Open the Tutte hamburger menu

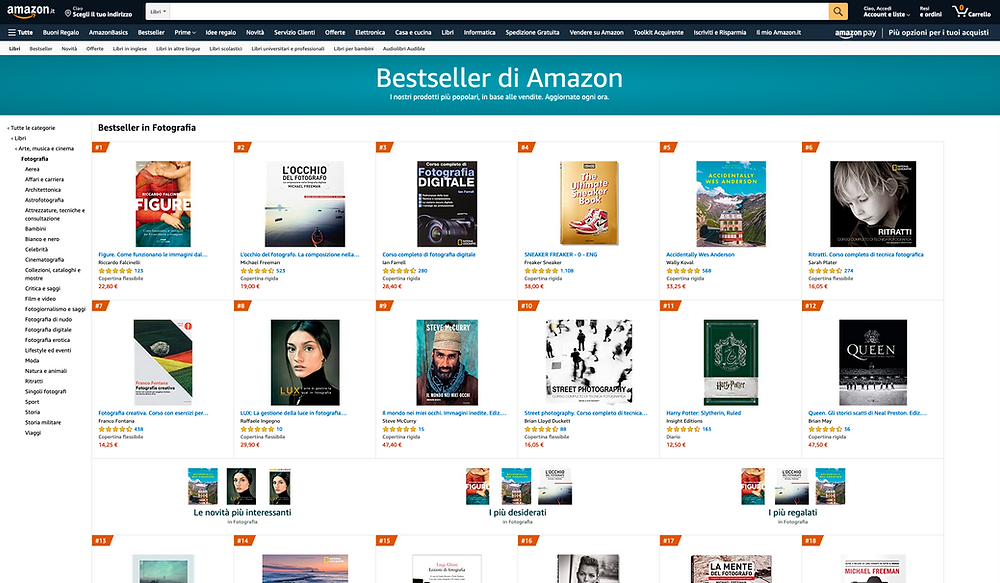(20, 33)
